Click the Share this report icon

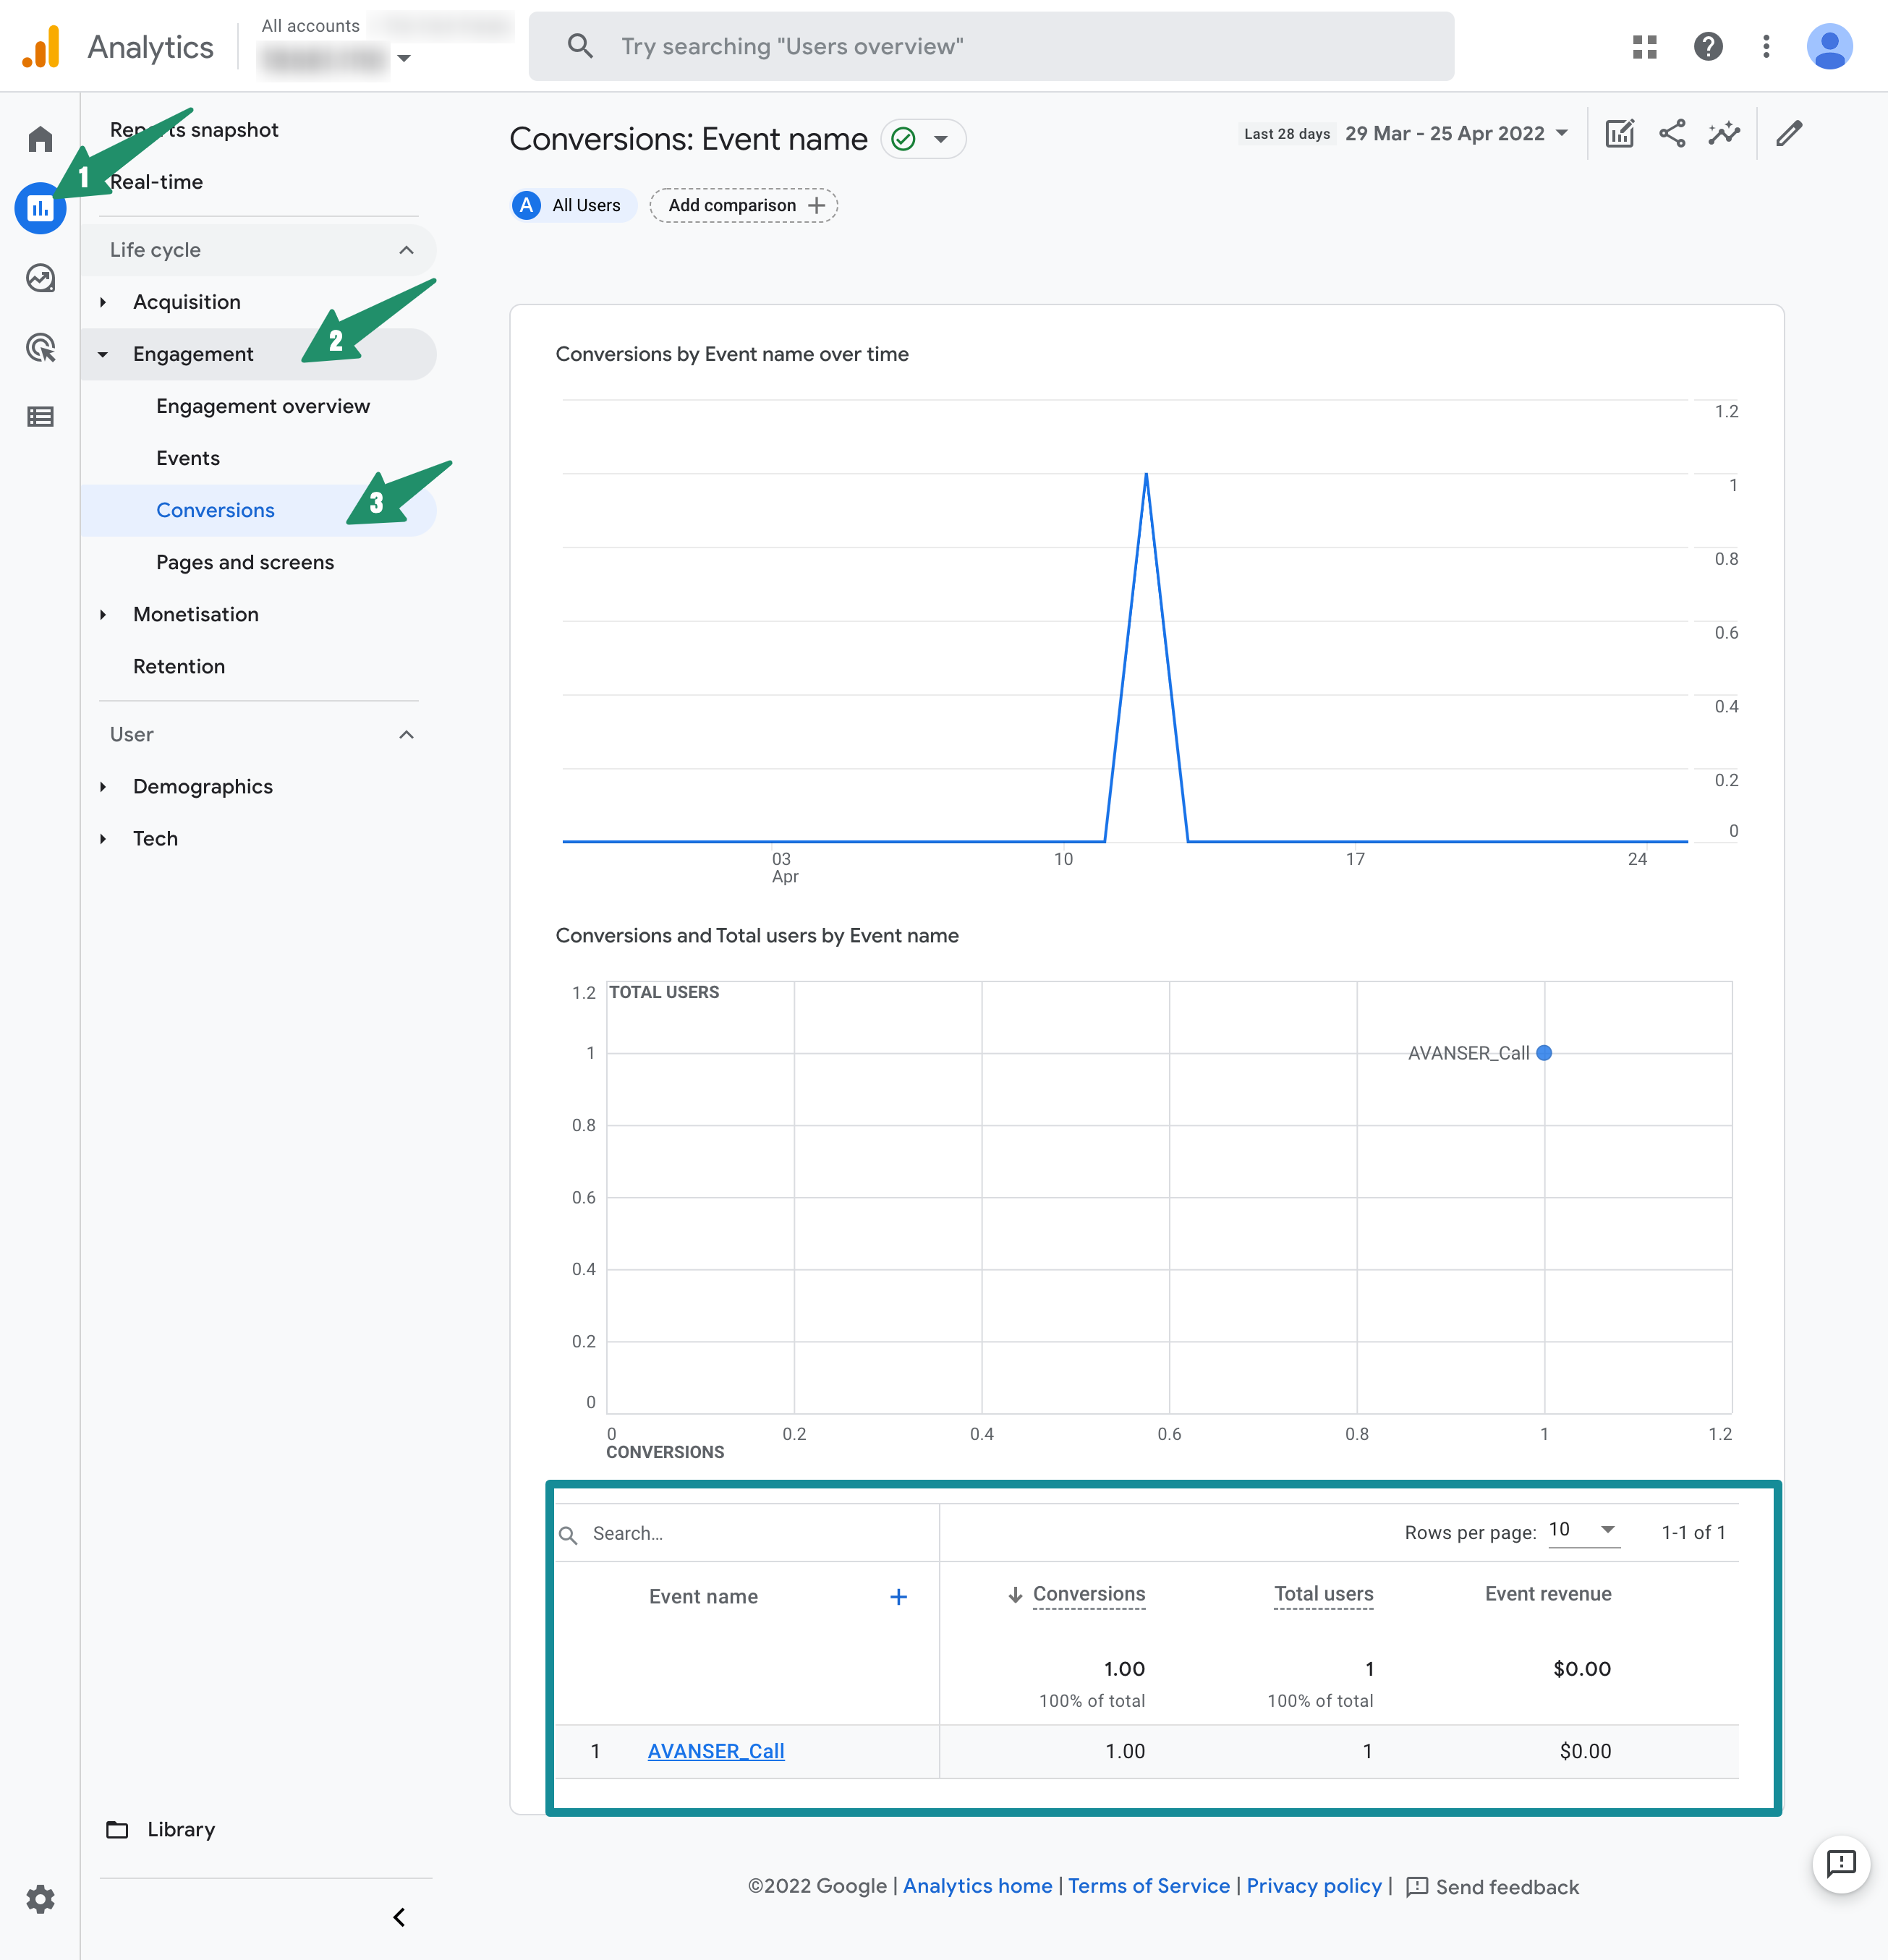click(1672, 134)
